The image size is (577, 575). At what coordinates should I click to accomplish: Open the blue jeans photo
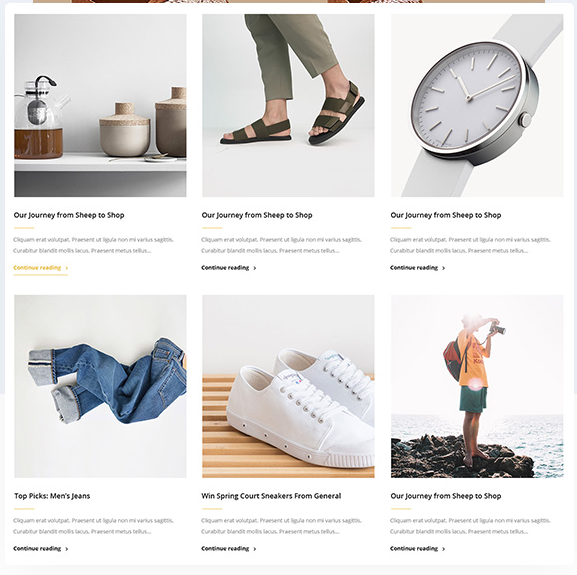click(100, 386)
